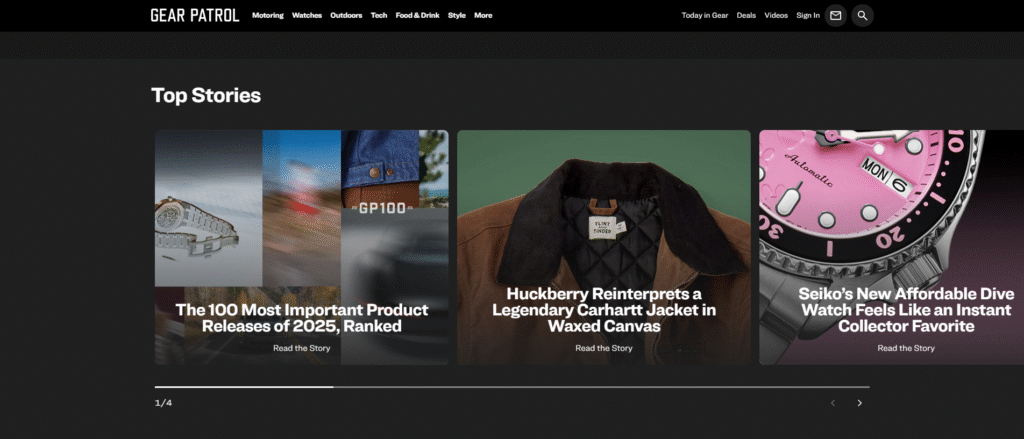Select Outdoors in the navigation bar
This screenshot has height=439, width=1024.
pyautogui.click(x=346, y=16)
